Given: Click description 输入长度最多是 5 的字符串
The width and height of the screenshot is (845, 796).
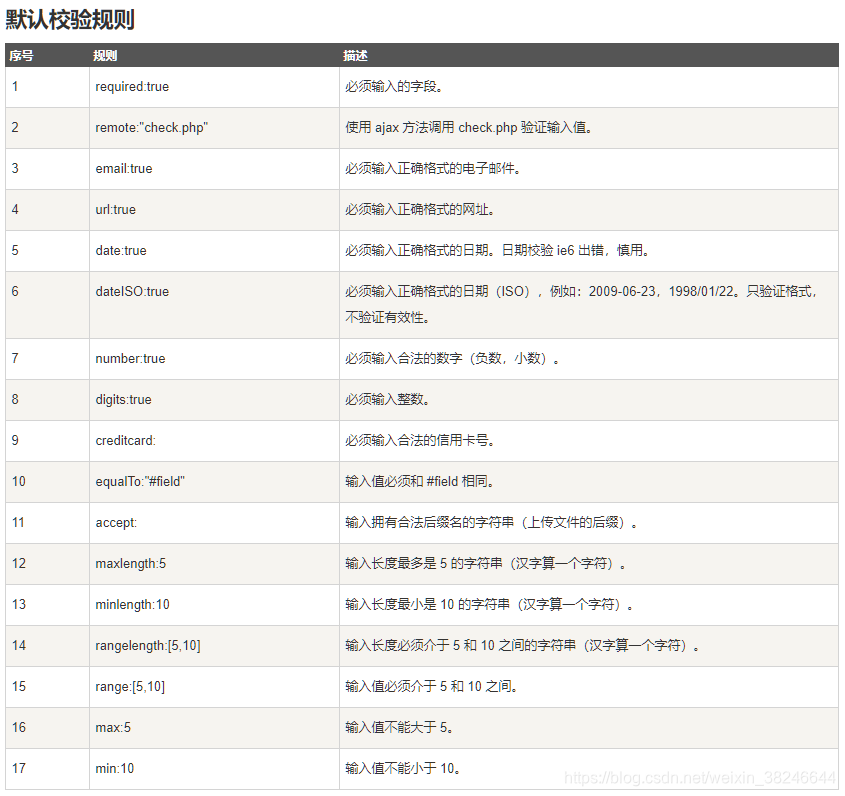Looking at the screenshot, I should (486, 564).
